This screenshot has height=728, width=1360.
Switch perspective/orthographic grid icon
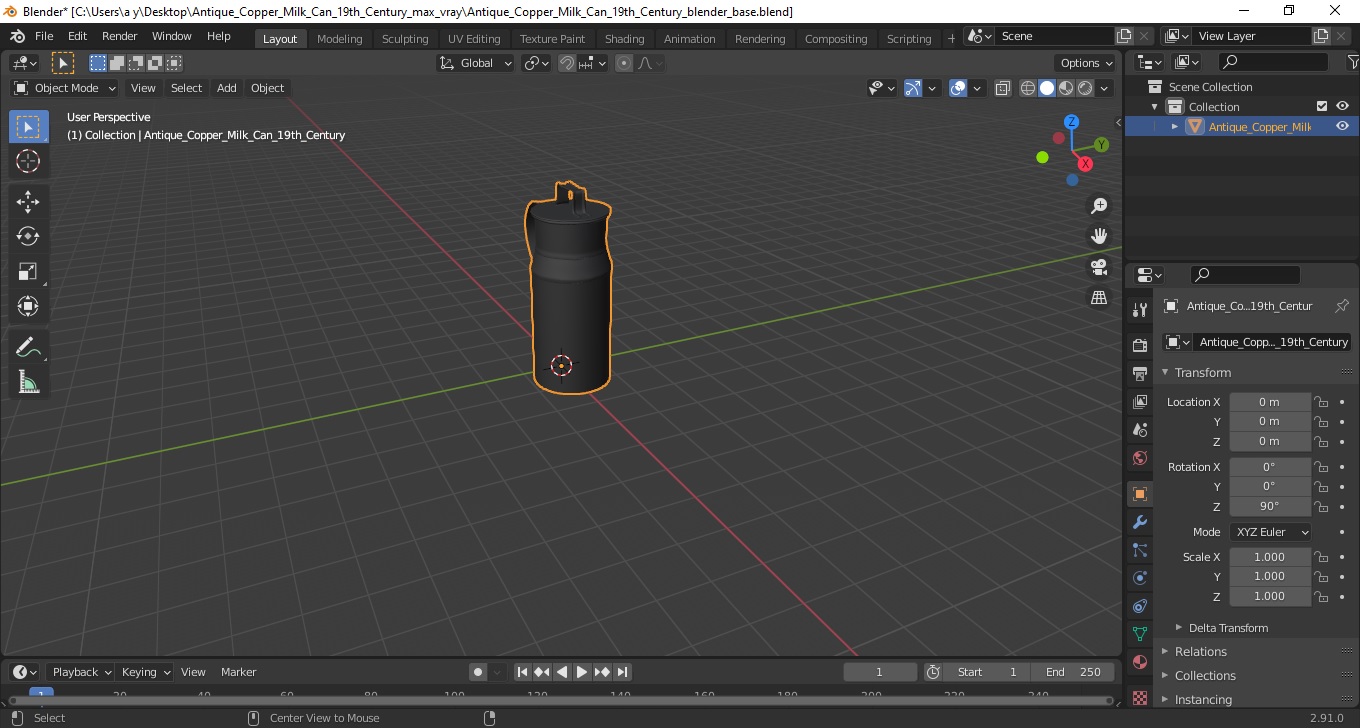point(1099,298)
